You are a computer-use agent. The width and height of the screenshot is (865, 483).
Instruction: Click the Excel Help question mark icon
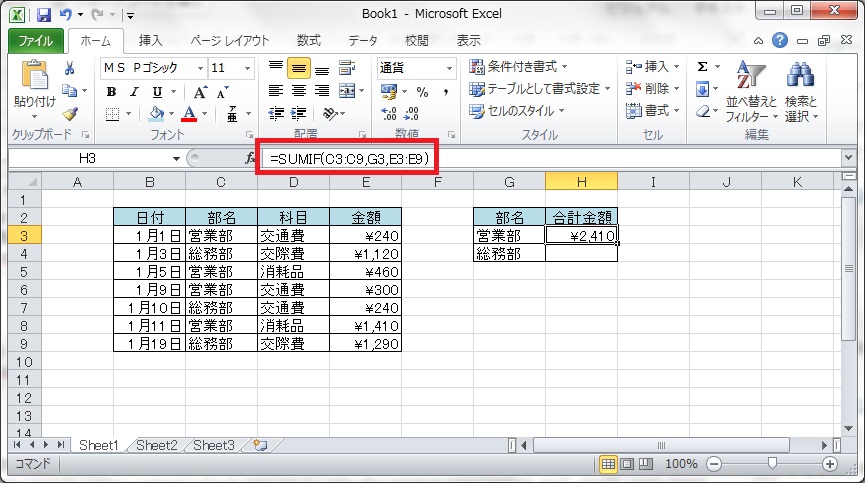779,40
